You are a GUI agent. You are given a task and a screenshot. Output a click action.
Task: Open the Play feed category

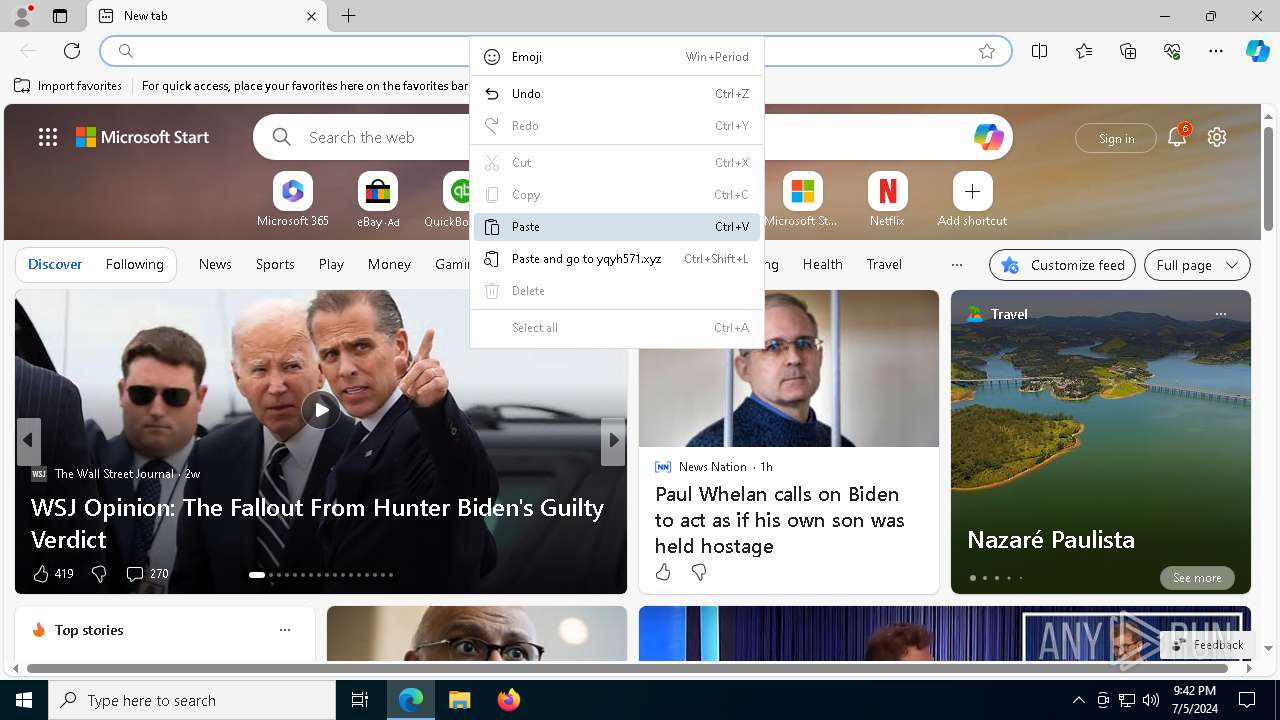point(331,265)
